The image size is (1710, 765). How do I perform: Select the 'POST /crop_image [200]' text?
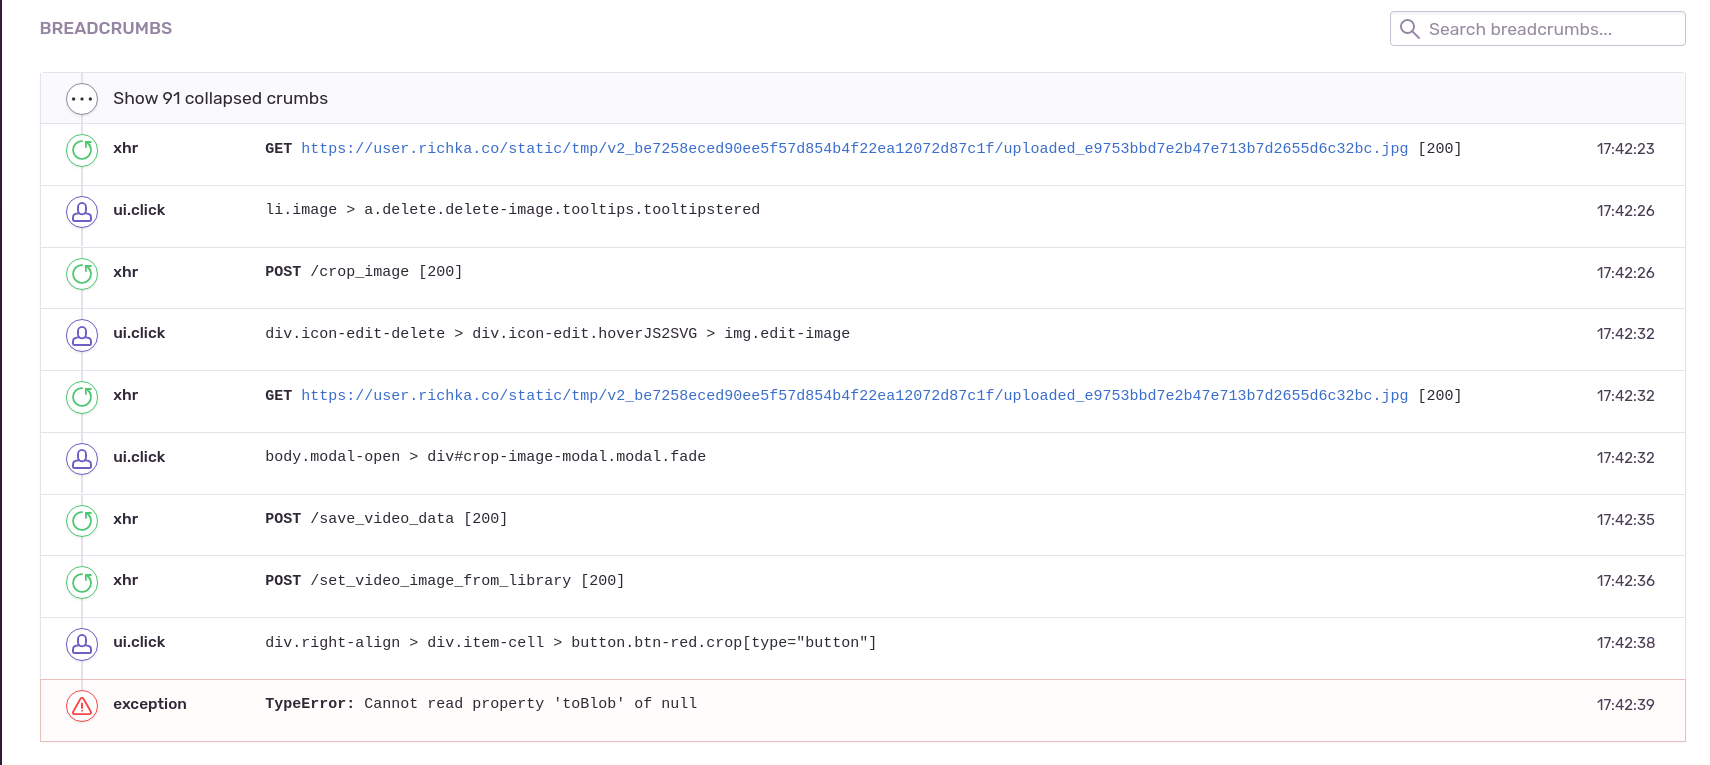pyautogui.click(x=364, y=271)
